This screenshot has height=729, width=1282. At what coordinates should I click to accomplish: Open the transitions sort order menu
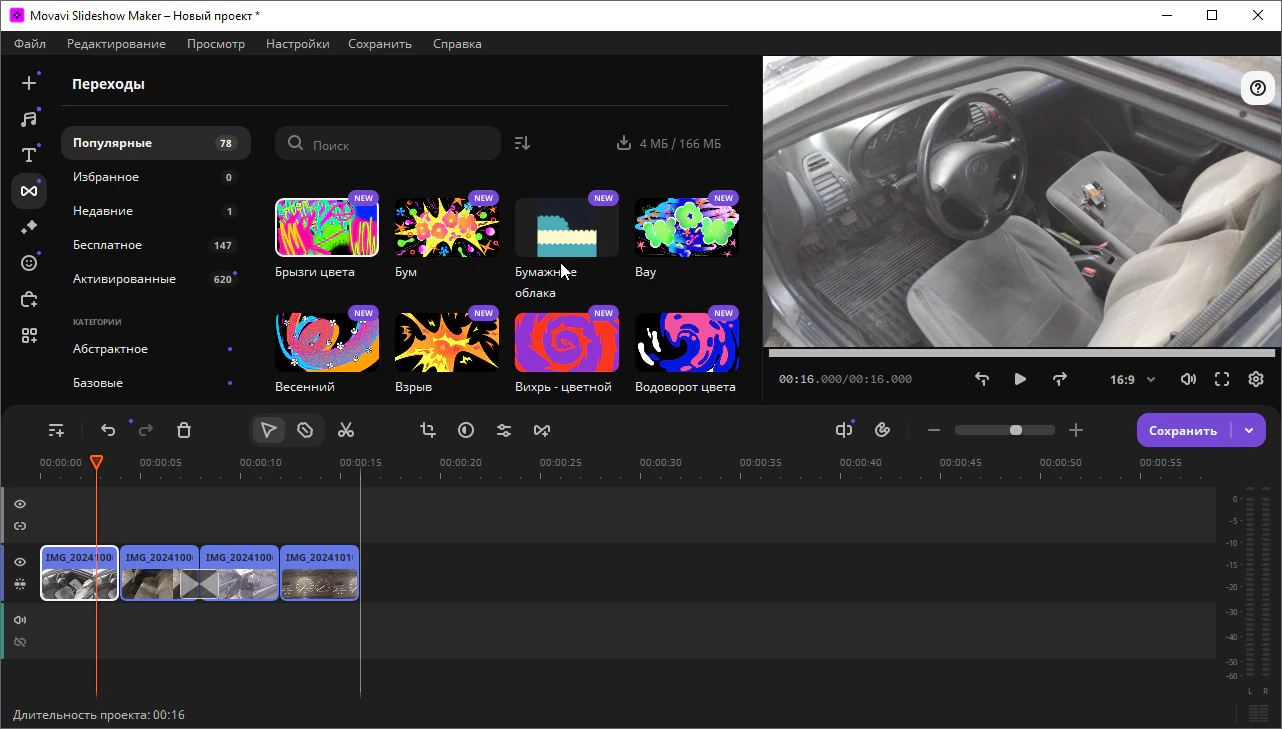[x=522, y=143]
